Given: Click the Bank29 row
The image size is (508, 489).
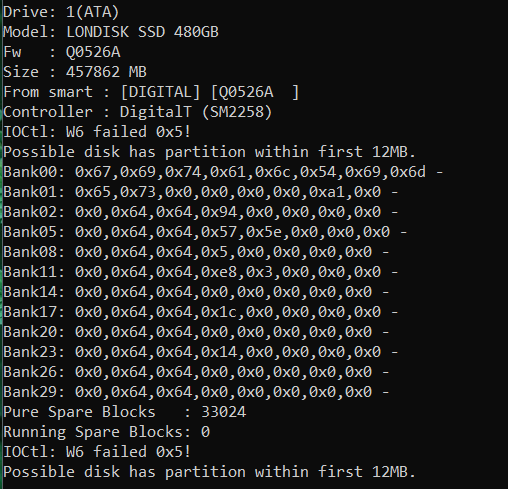Looking at the screenshot, I should tap(196, 392).
